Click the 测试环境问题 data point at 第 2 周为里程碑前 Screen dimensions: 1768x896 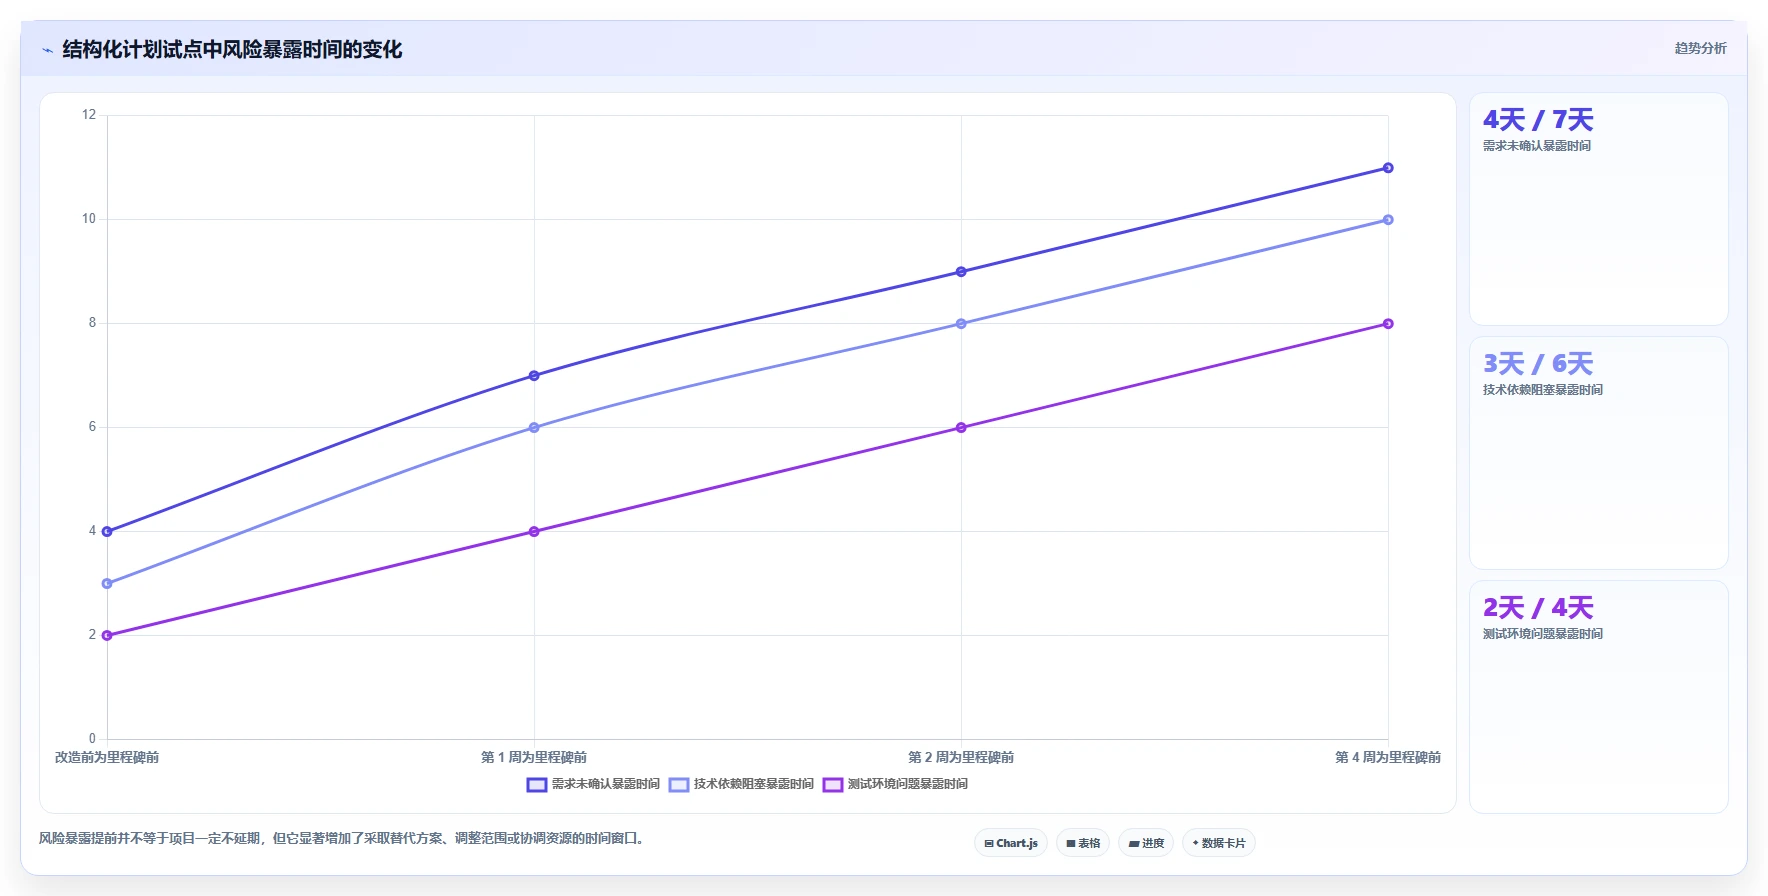coord(961,428)
